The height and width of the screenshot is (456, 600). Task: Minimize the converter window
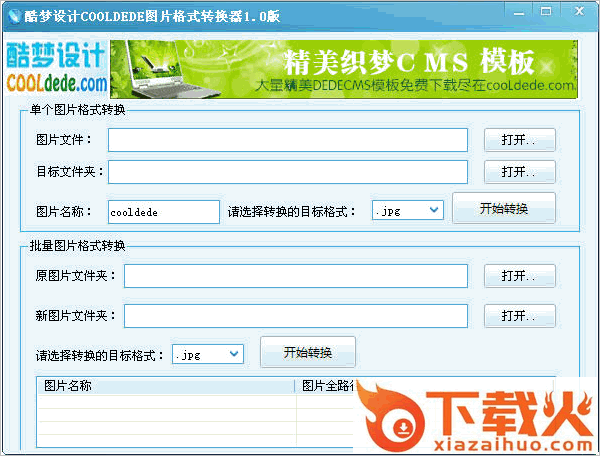519,13
